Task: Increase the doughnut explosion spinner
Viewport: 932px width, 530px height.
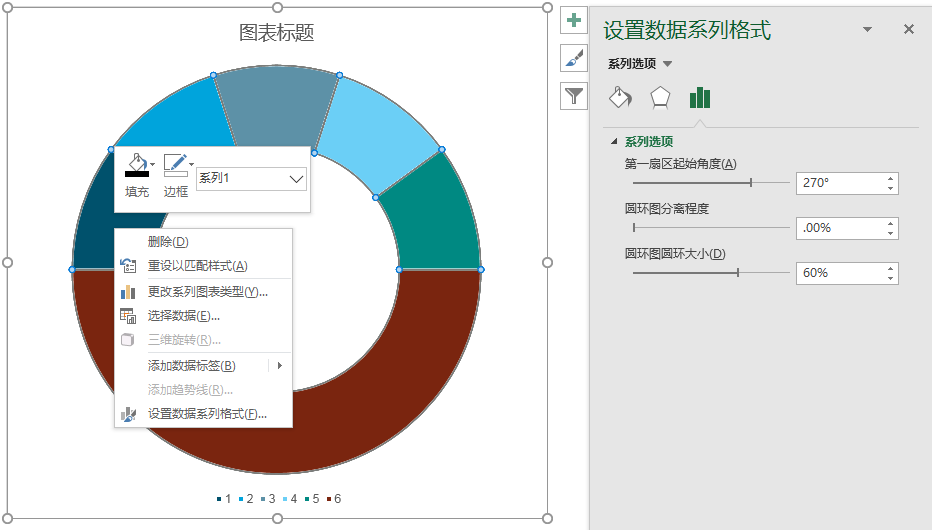Action: pyautogui.click(x=890, y=223)
